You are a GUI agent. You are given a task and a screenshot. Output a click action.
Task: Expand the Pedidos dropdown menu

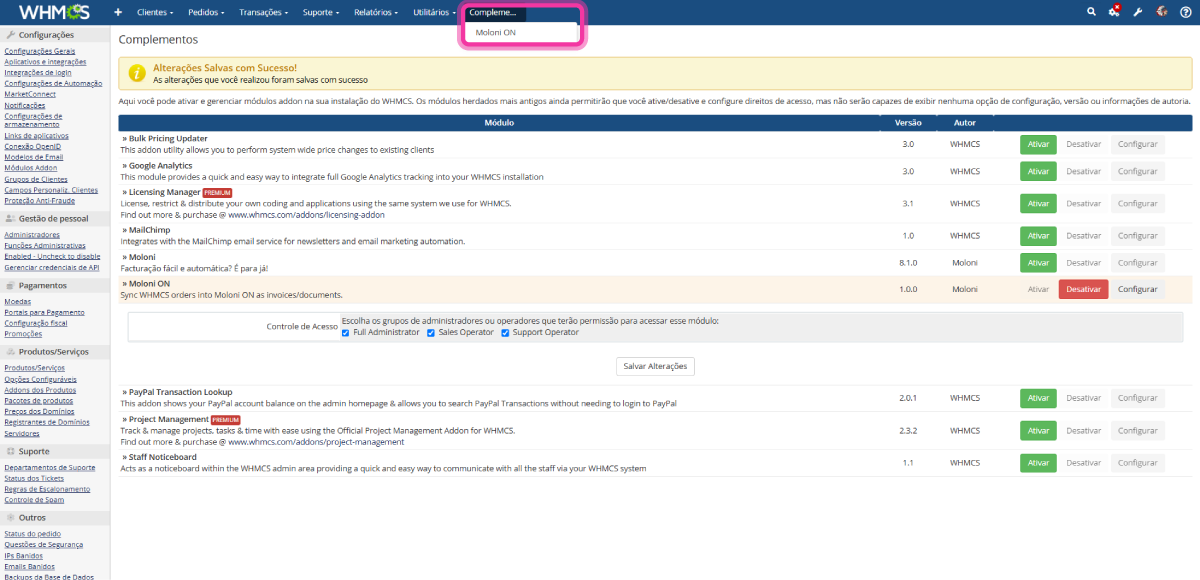point(206,12)
